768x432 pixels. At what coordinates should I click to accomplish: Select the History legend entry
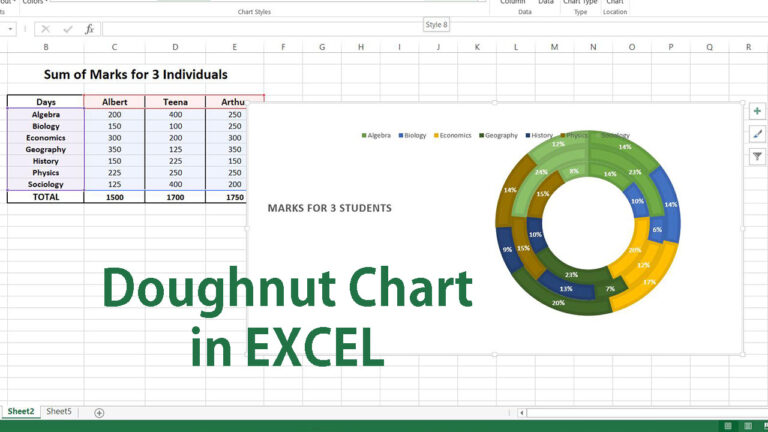point(539,136)
